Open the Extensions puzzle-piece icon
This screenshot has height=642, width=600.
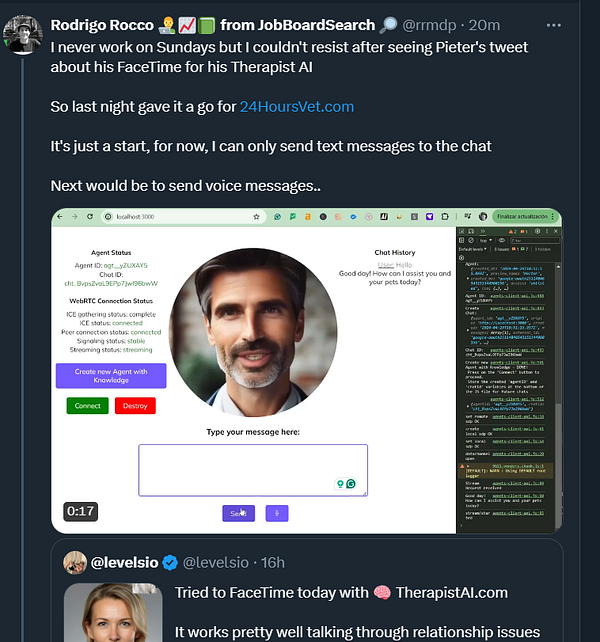[445, 217]
